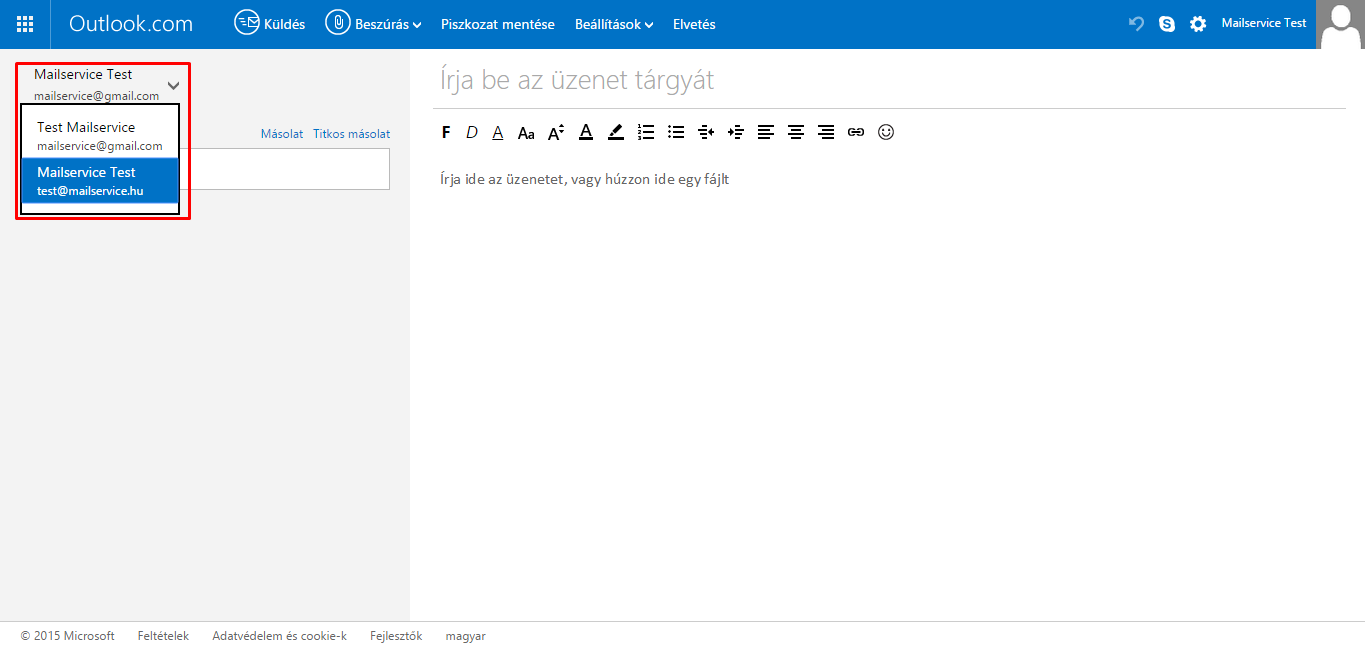Center the text
The height and width of the screenshot is (651, 1365).
tap(796, 132)
